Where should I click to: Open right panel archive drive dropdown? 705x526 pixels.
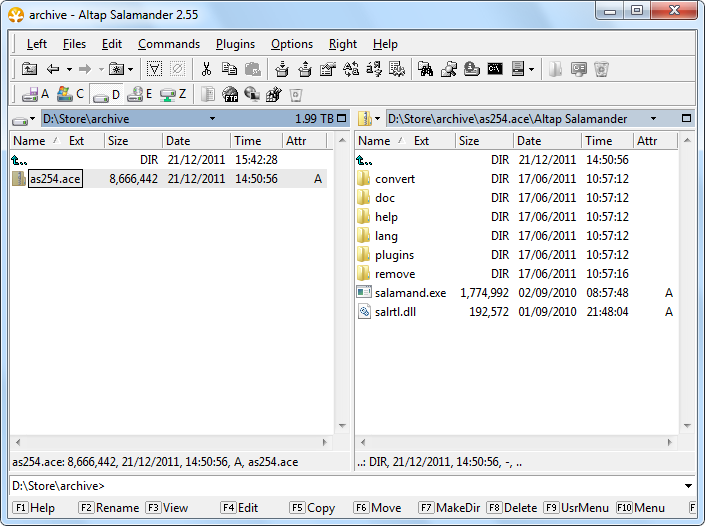tap(369, 119)
